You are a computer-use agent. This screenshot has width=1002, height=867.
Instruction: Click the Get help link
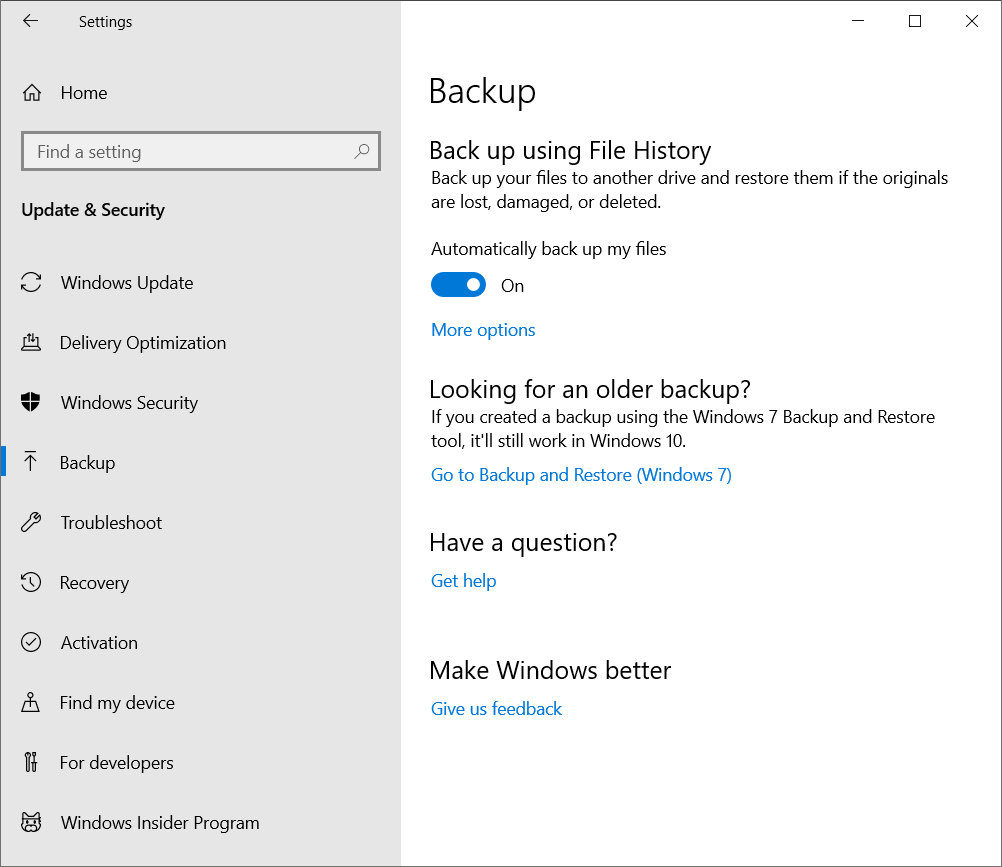click(463, 581)
